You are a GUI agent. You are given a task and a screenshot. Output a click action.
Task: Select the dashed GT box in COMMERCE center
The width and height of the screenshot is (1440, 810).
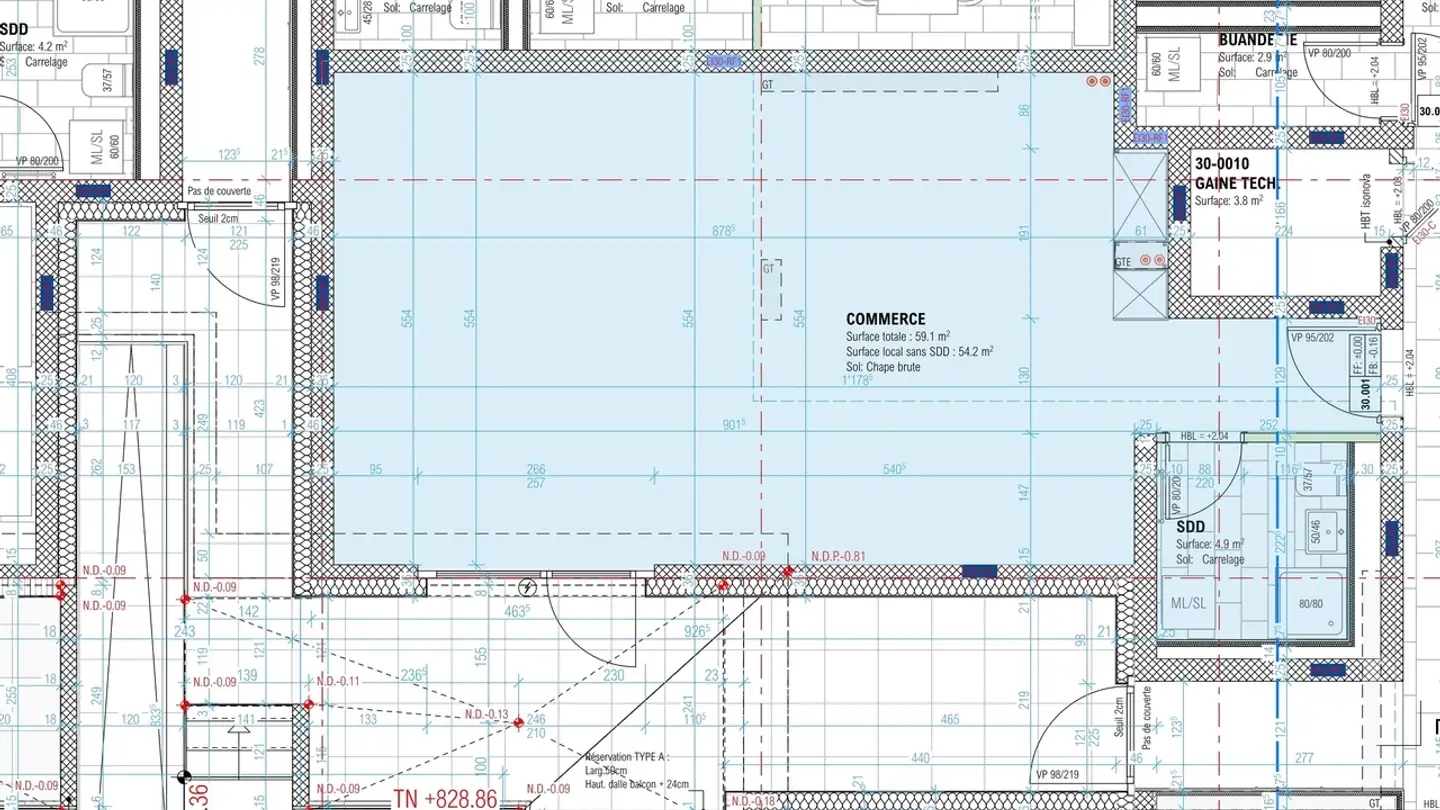pos(770,289)
